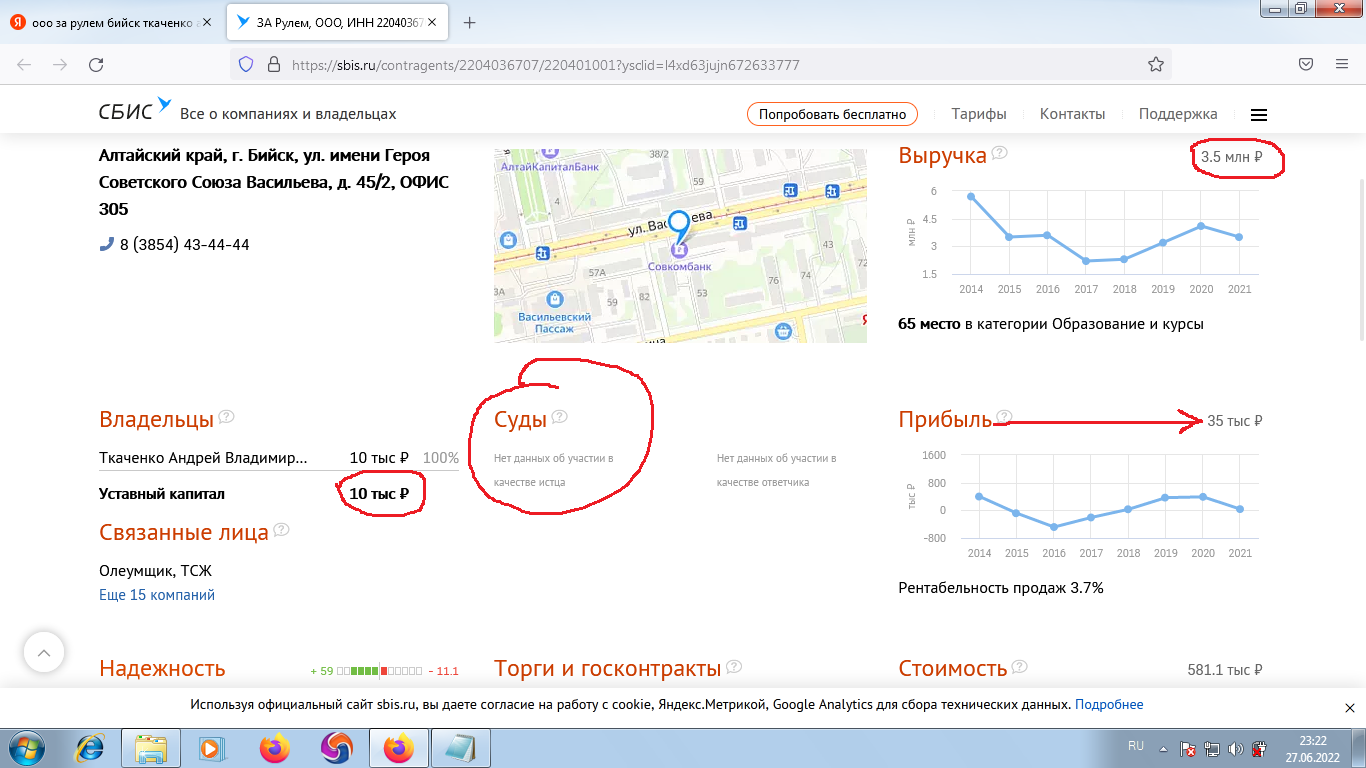Click the hamburger menu icon in header
The width and height of the screenshot is (1366, 768).
point(1259,114)
